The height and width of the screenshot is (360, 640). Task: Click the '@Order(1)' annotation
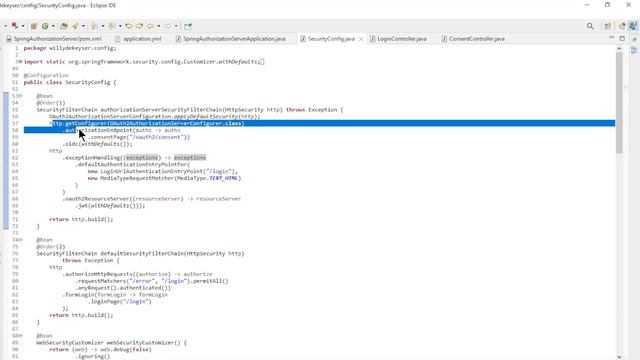(x=51, y=103)
